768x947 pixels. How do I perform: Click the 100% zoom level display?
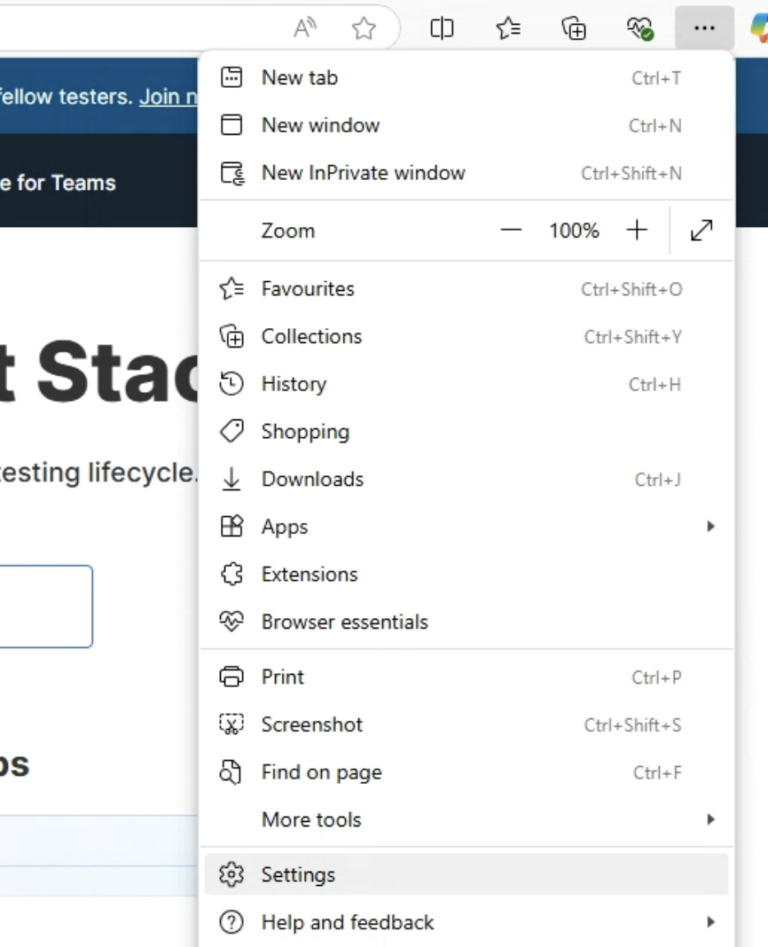573,230
